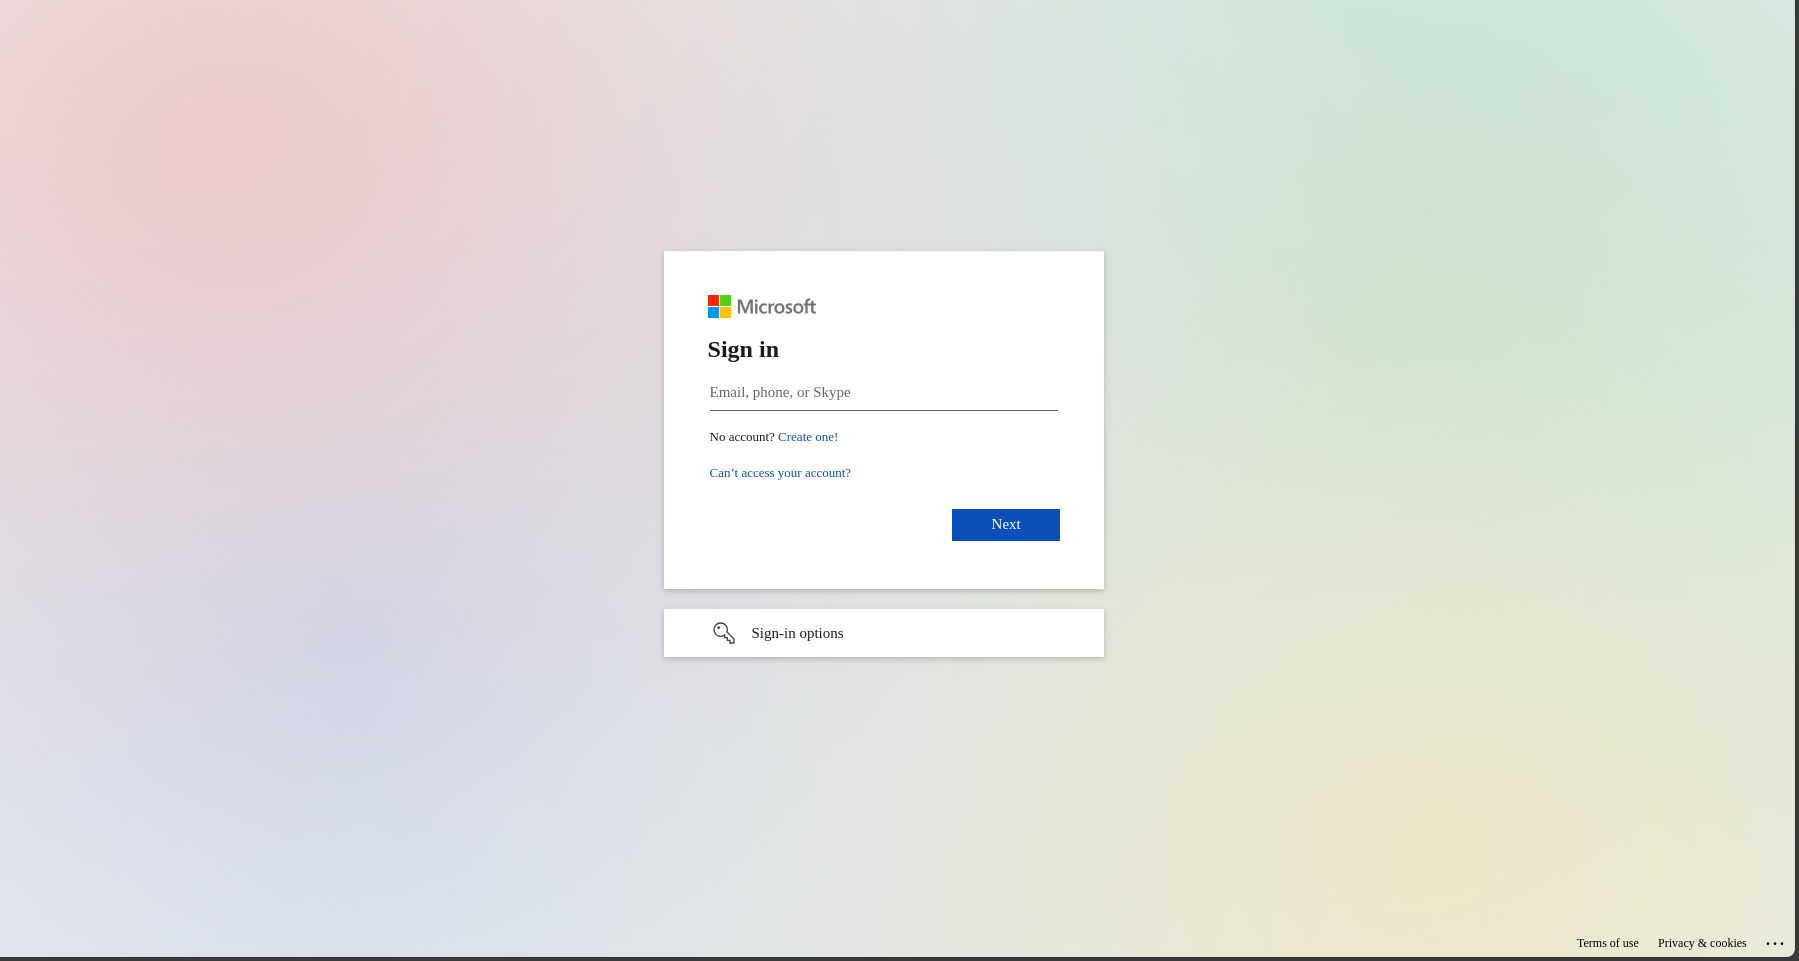The image size is (1799, 961).
Task: Click the "No account?" label text
Action: click(741, 437)
